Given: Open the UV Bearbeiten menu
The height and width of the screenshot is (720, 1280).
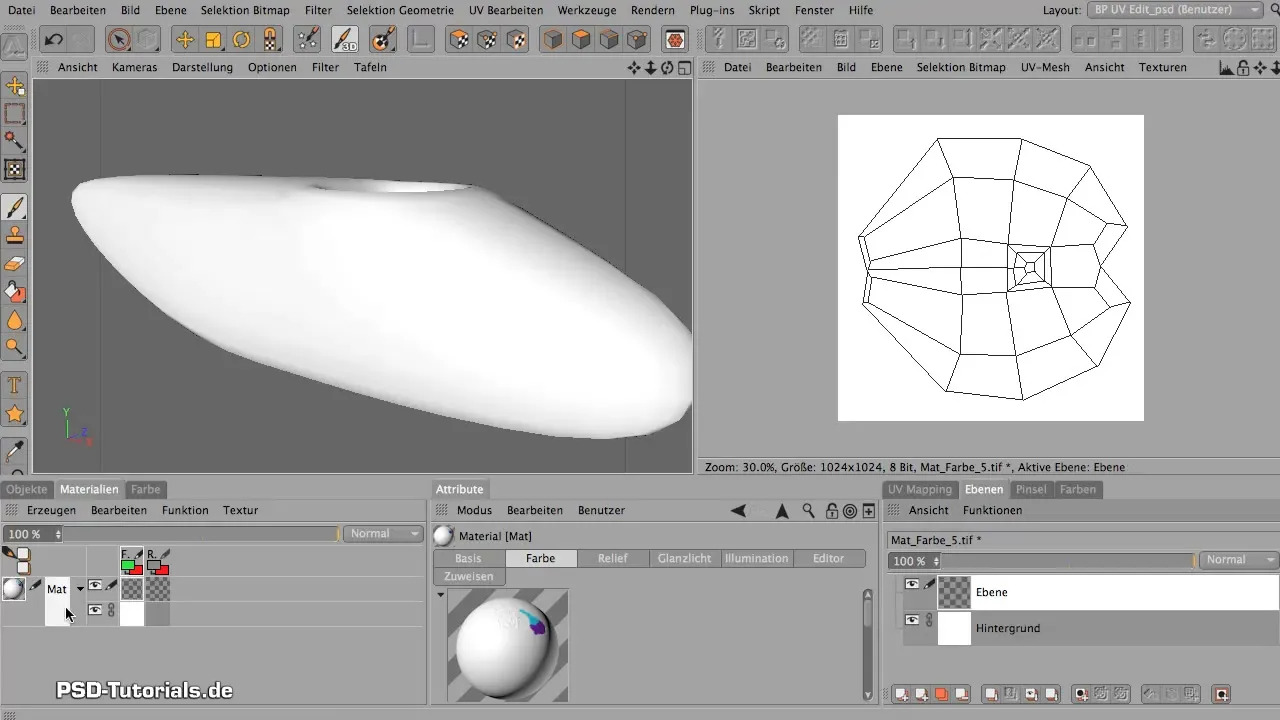Looking at the screenshot, I should tap(505, 10).
